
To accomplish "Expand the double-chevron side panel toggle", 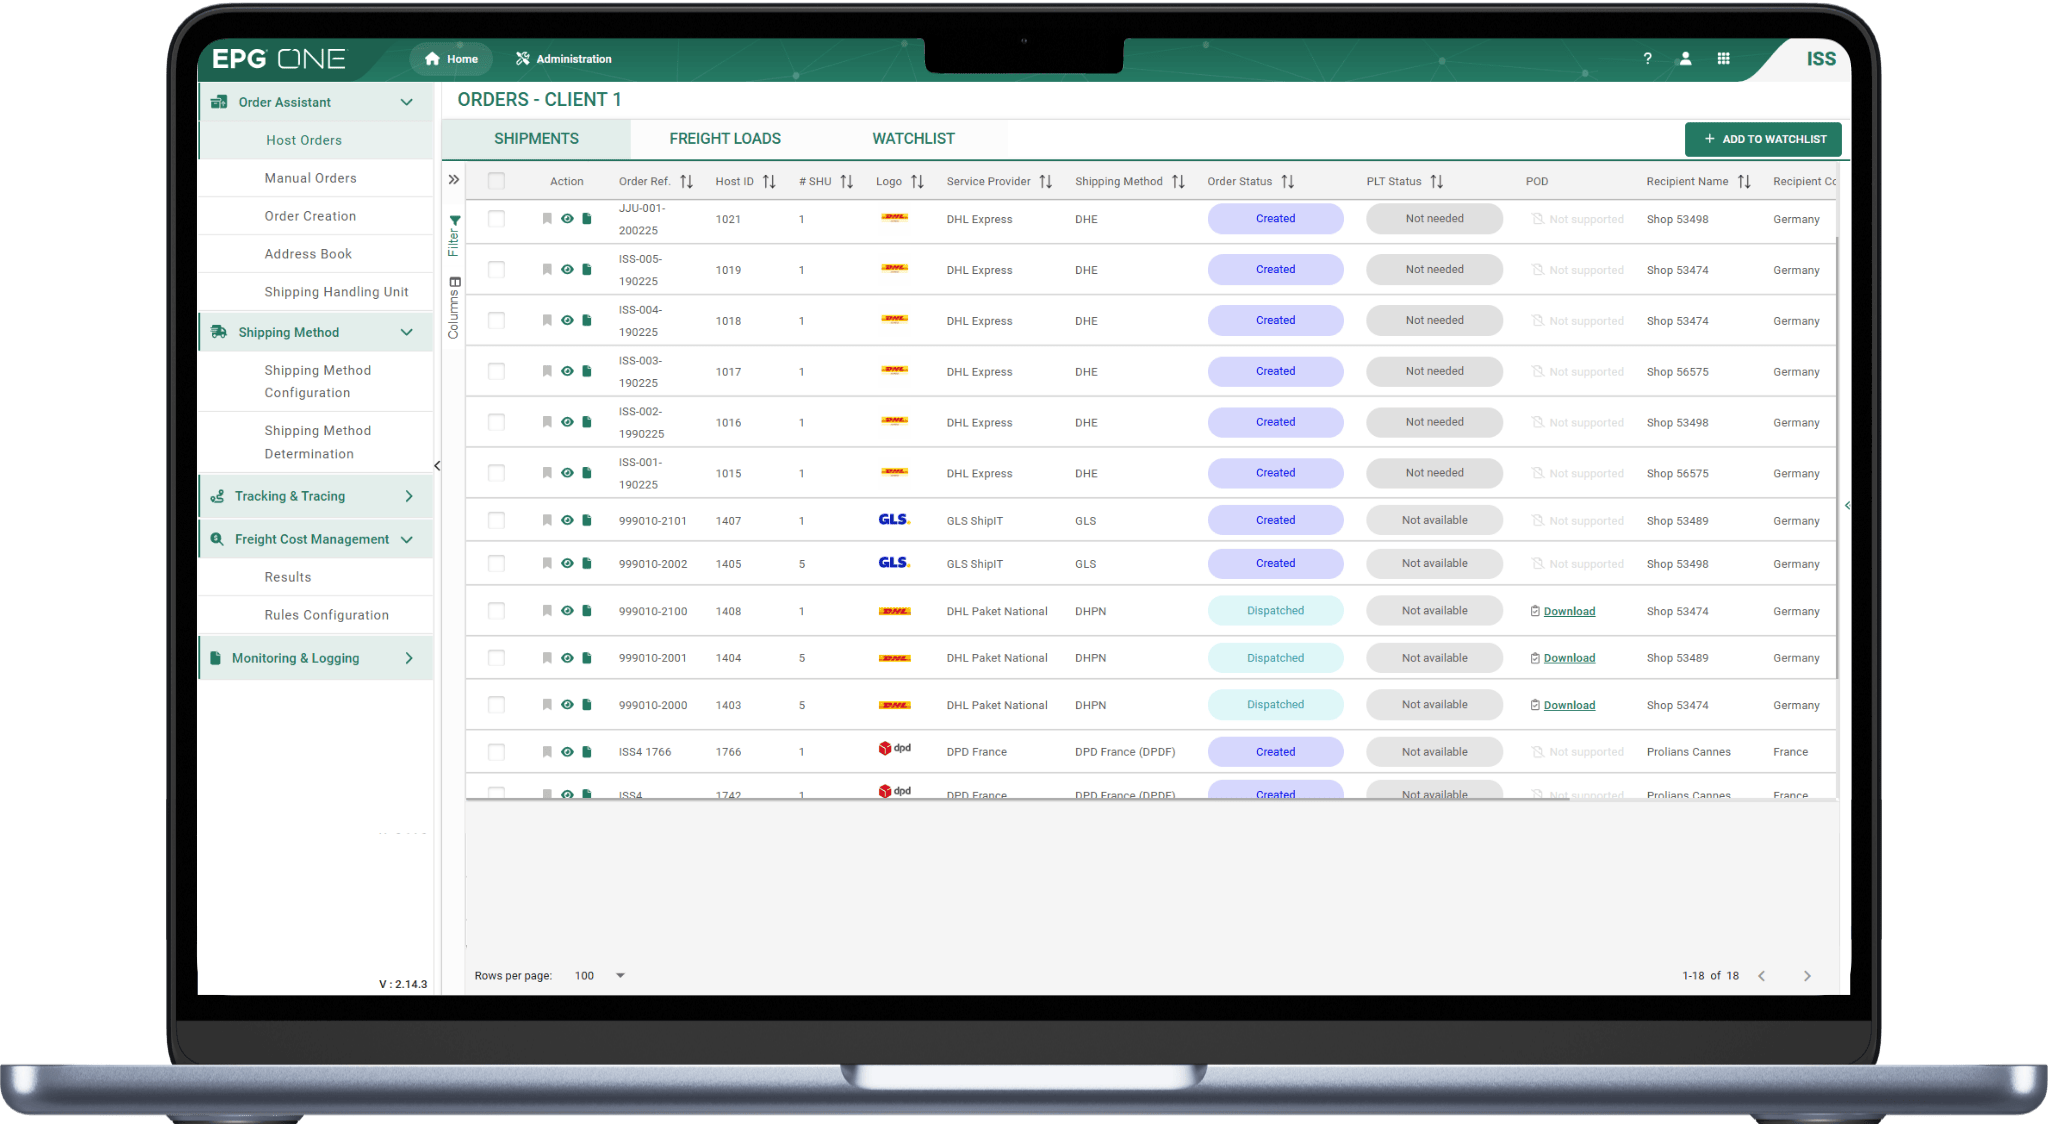I will tap(454, 180).
